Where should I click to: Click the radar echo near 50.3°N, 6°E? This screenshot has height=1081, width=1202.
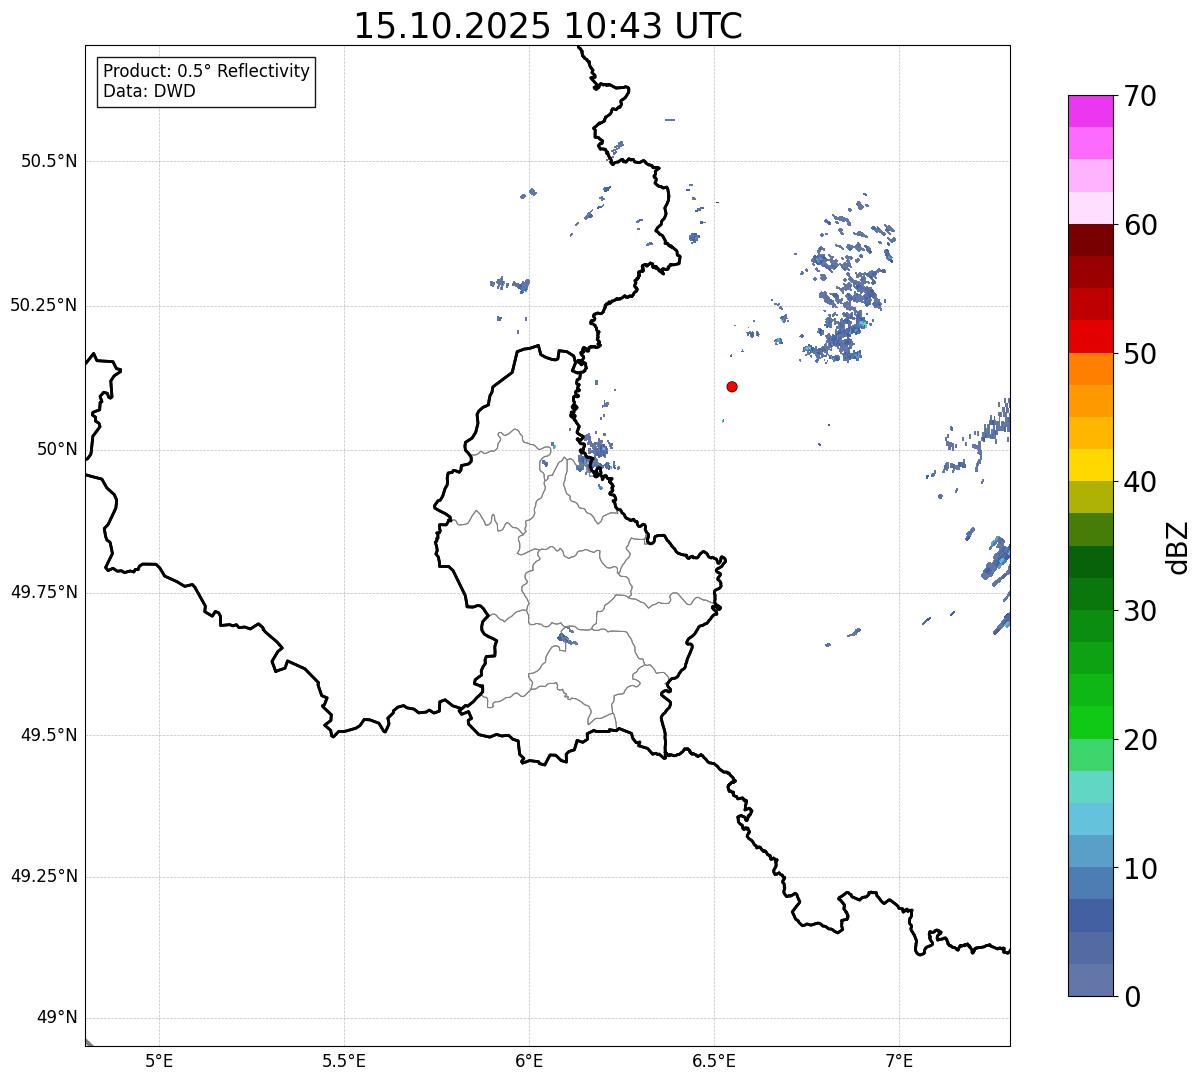tap(511, 285)
